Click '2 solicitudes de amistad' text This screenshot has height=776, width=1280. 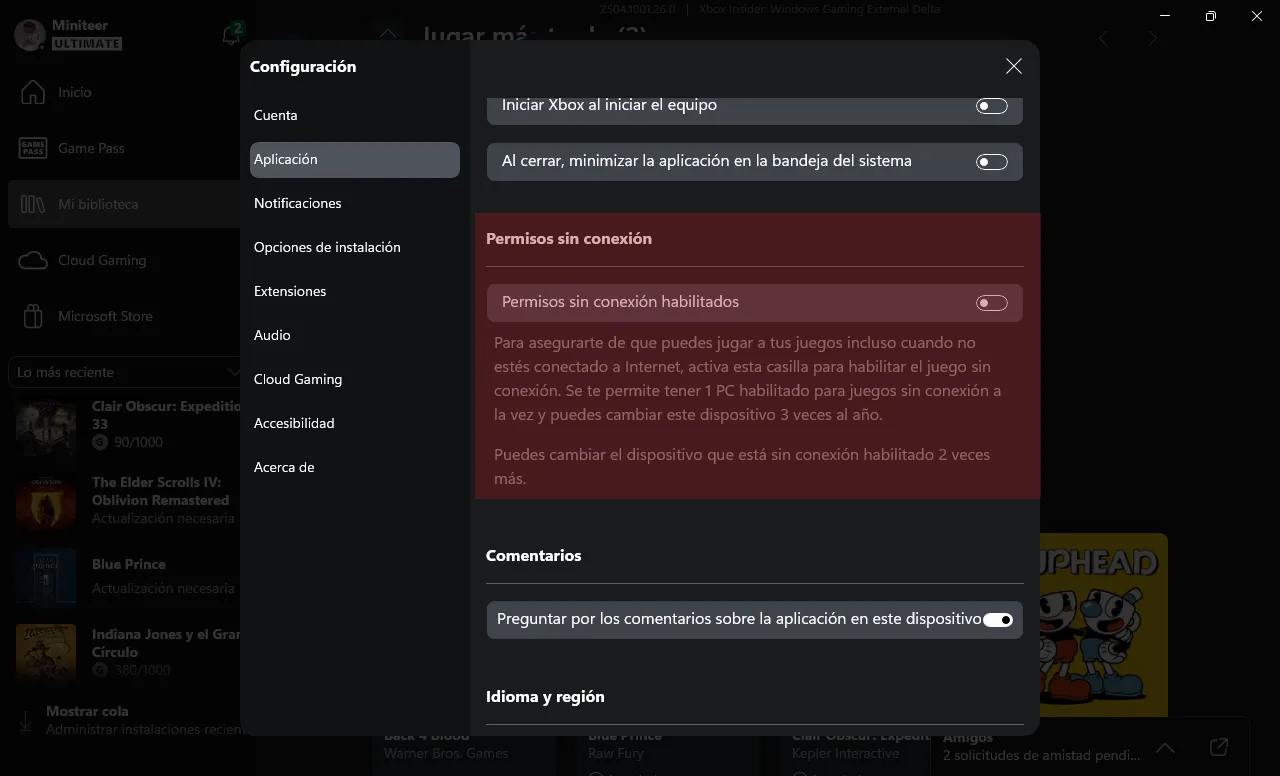(1040, 755)
